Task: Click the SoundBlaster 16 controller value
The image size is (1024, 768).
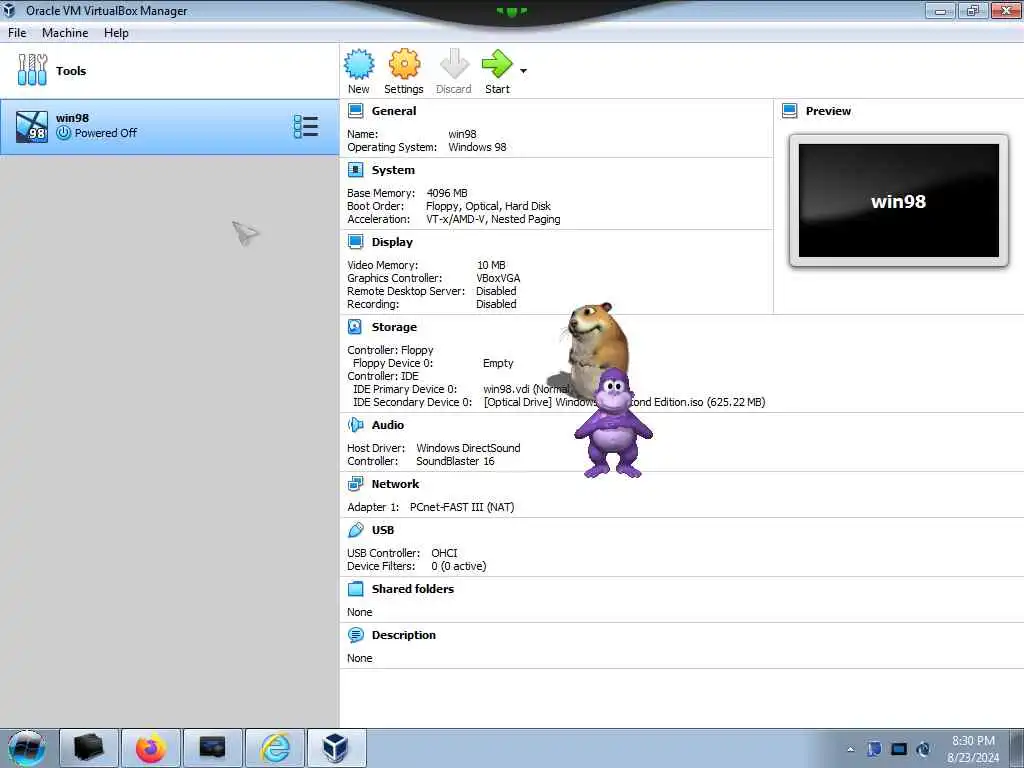Action: click(455, 461)
